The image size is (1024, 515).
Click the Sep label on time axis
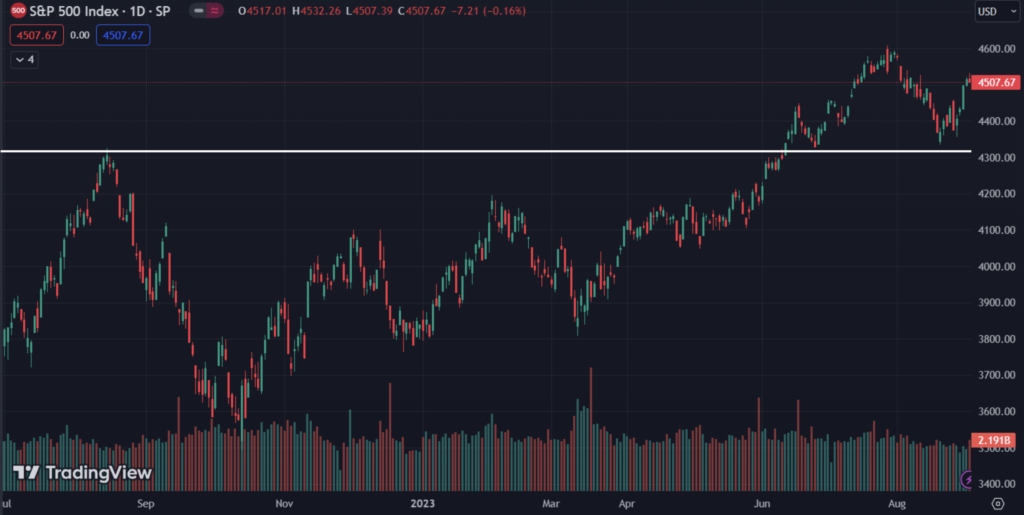pos(146,504)
